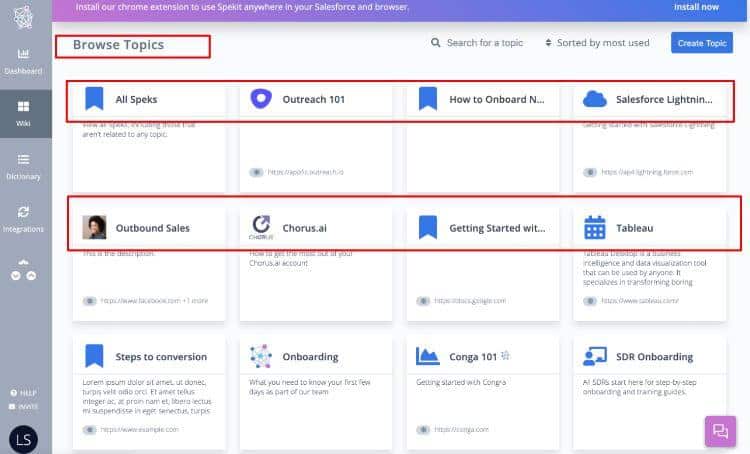Screen dimensions: 750x454
Task: Click the Onboarding description text
Action: coord(309,387)
